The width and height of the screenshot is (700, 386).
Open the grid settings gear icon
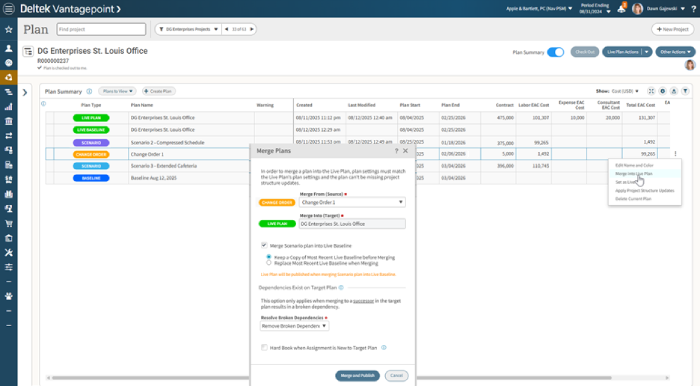[662, 91]
